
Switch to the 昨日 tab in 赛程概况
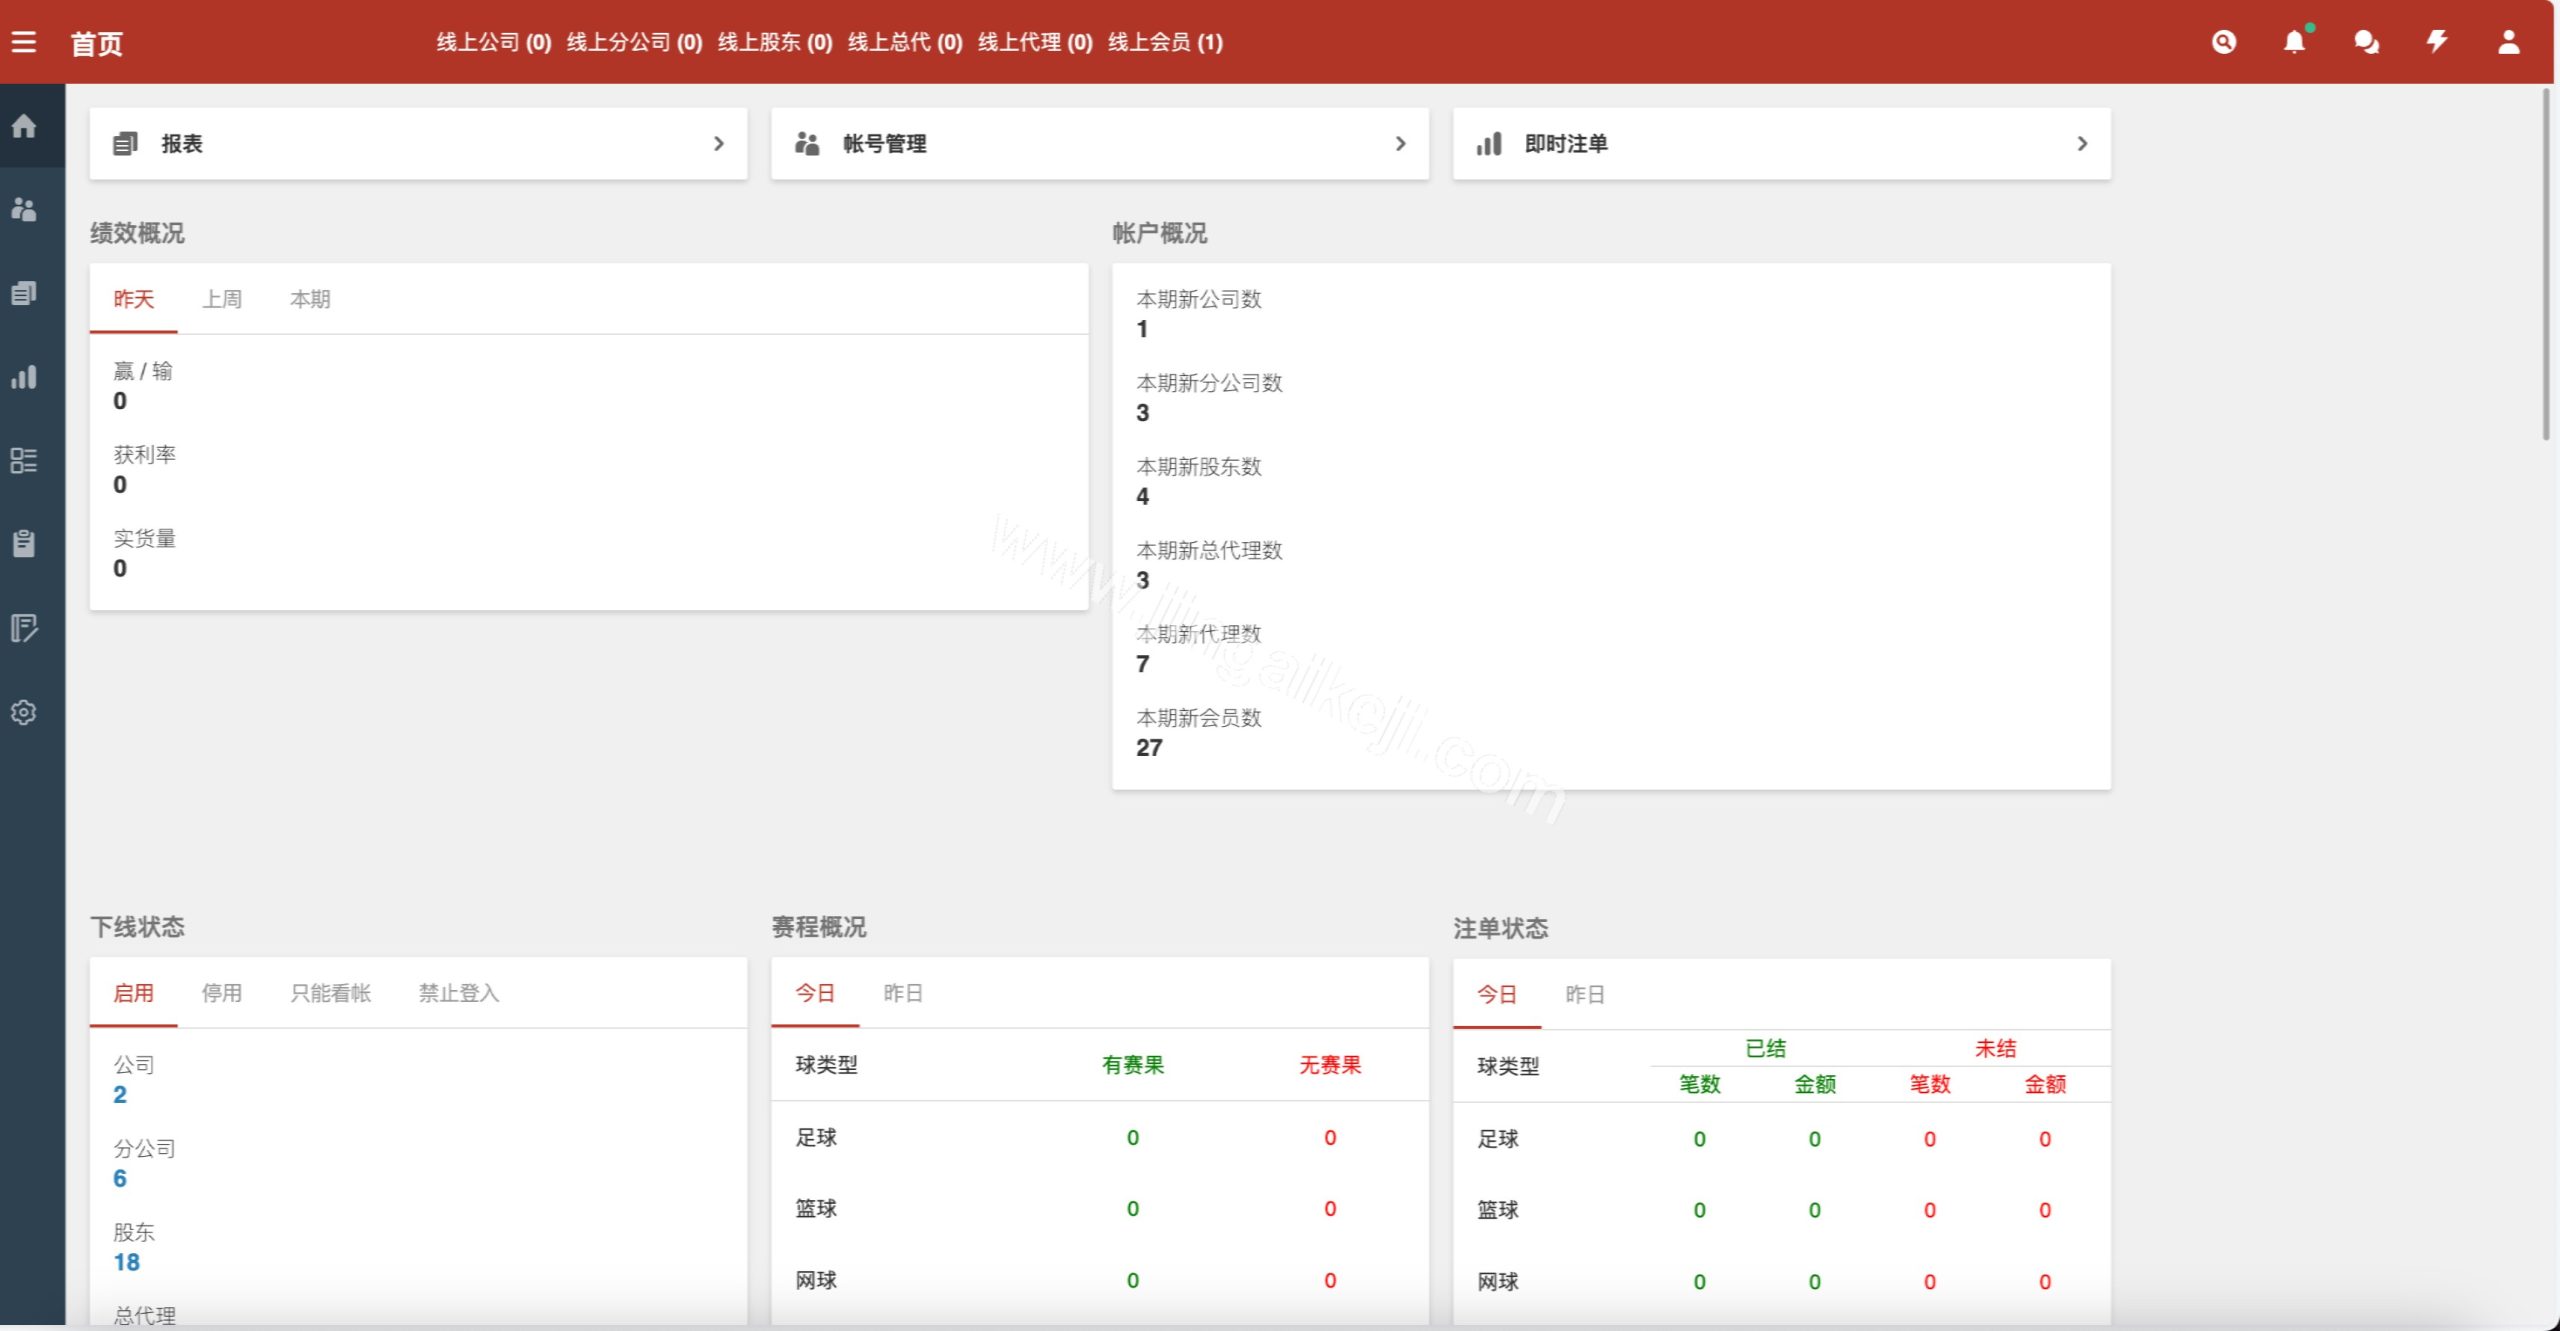coord(902,992)
